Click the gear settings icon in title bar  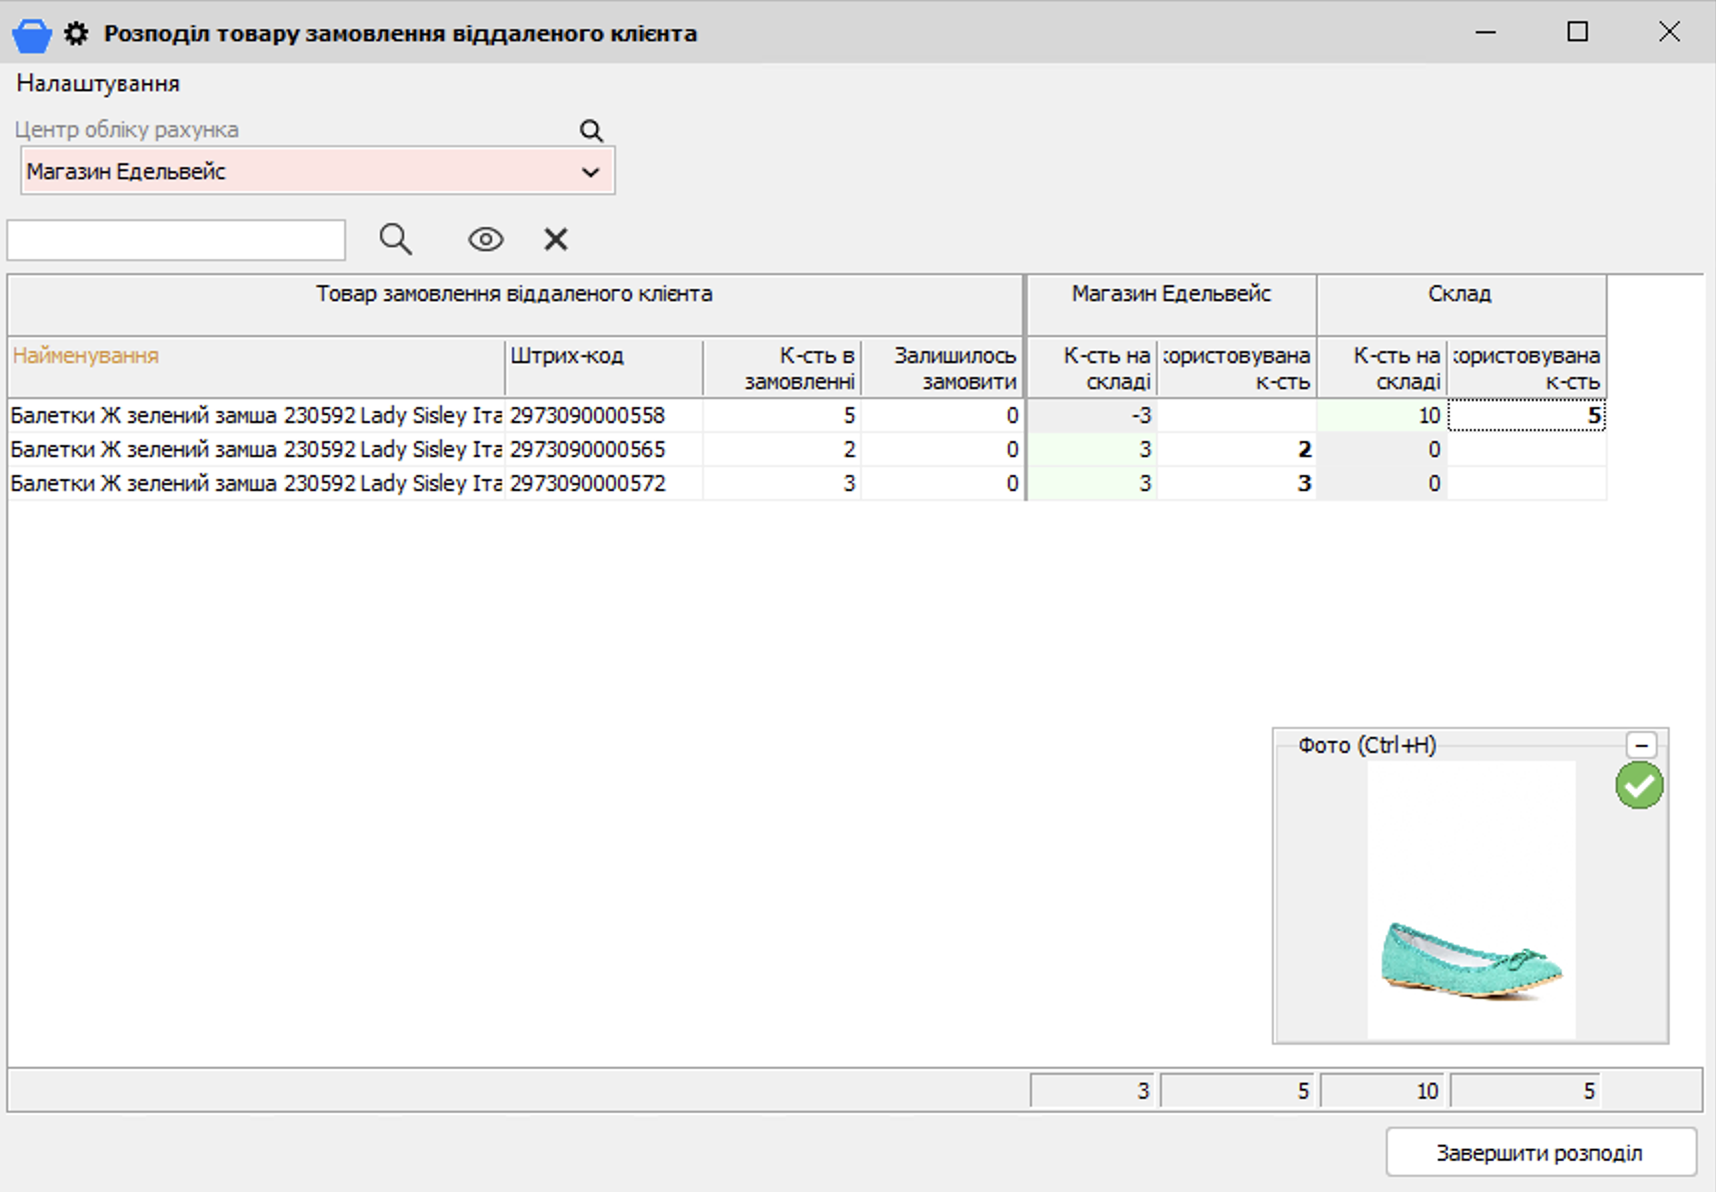76,34
